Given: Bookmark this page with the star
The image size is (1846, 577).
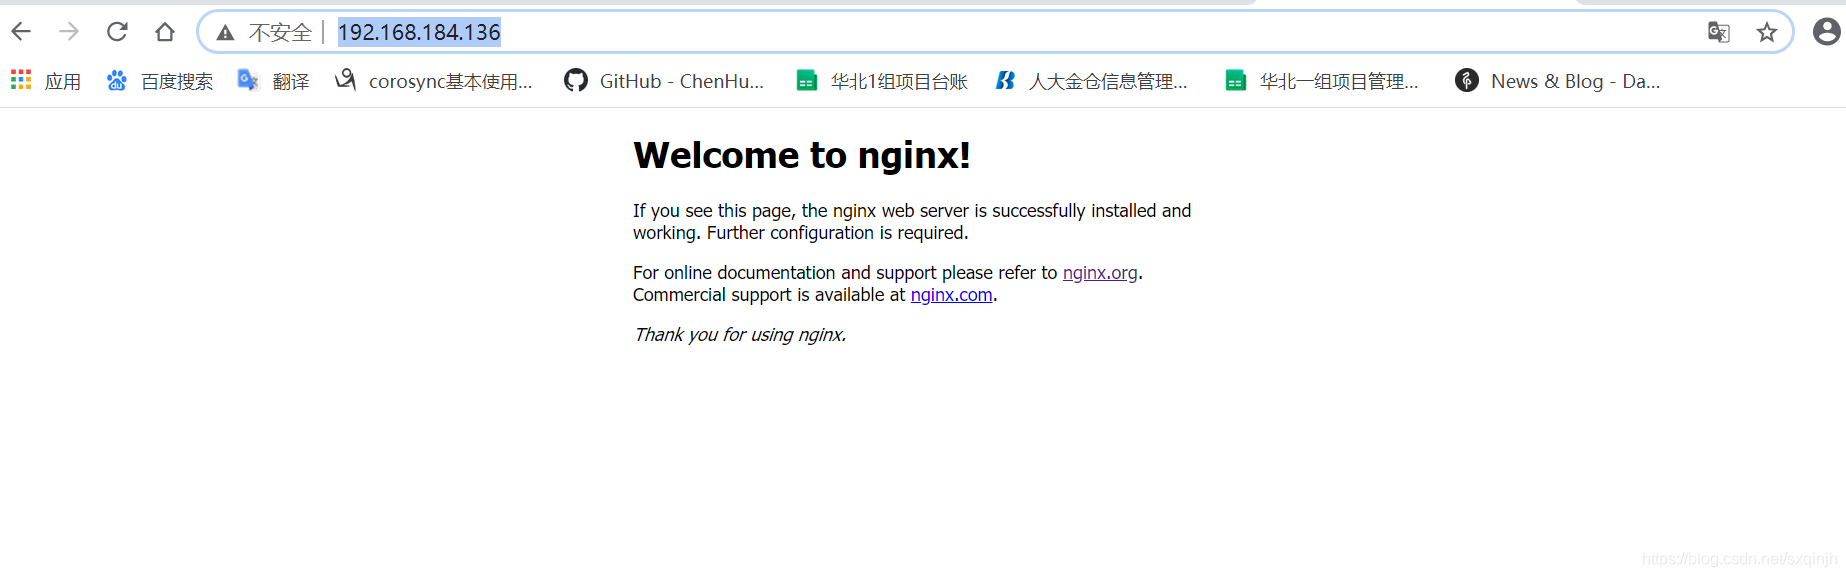Looking at the screenshot, I should (1767, 32).
